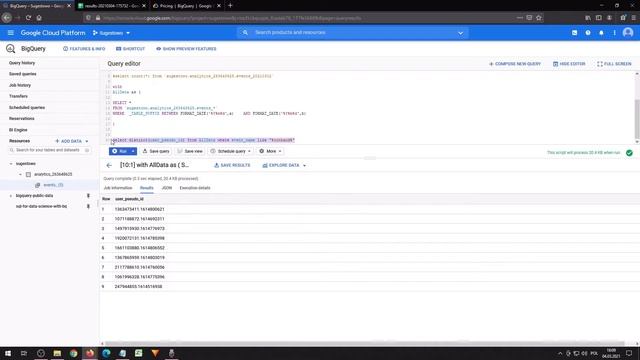This screenshot has width=640, height=360.
Task: Click the Shortcut link
Action: [x=131, y=49]
